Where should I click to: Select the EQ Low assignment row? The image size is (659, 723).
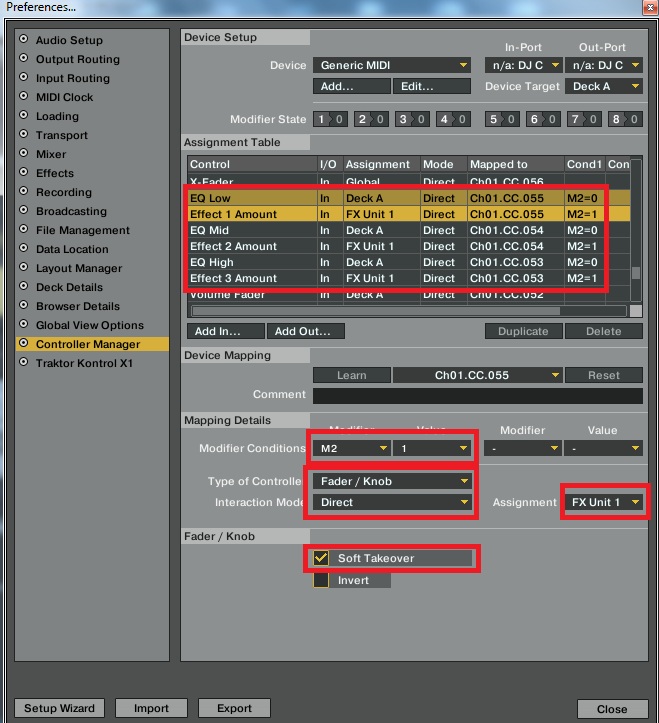(x=409, y=198)
